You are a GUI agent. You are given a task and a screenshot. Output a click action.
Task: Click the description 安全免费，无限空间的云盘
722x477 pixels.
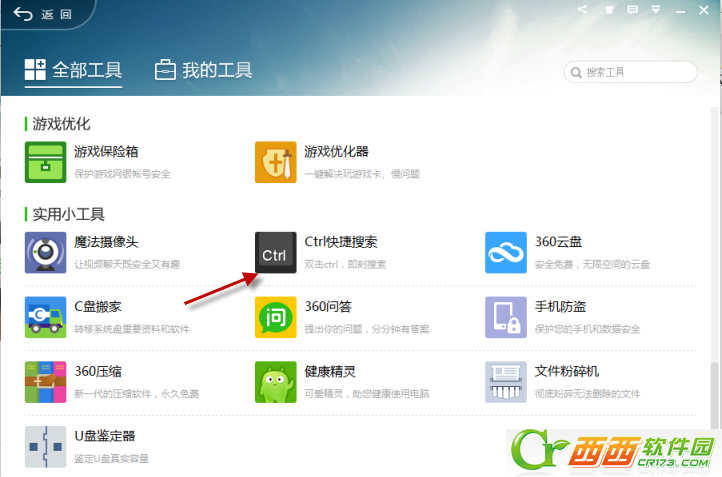592,264
